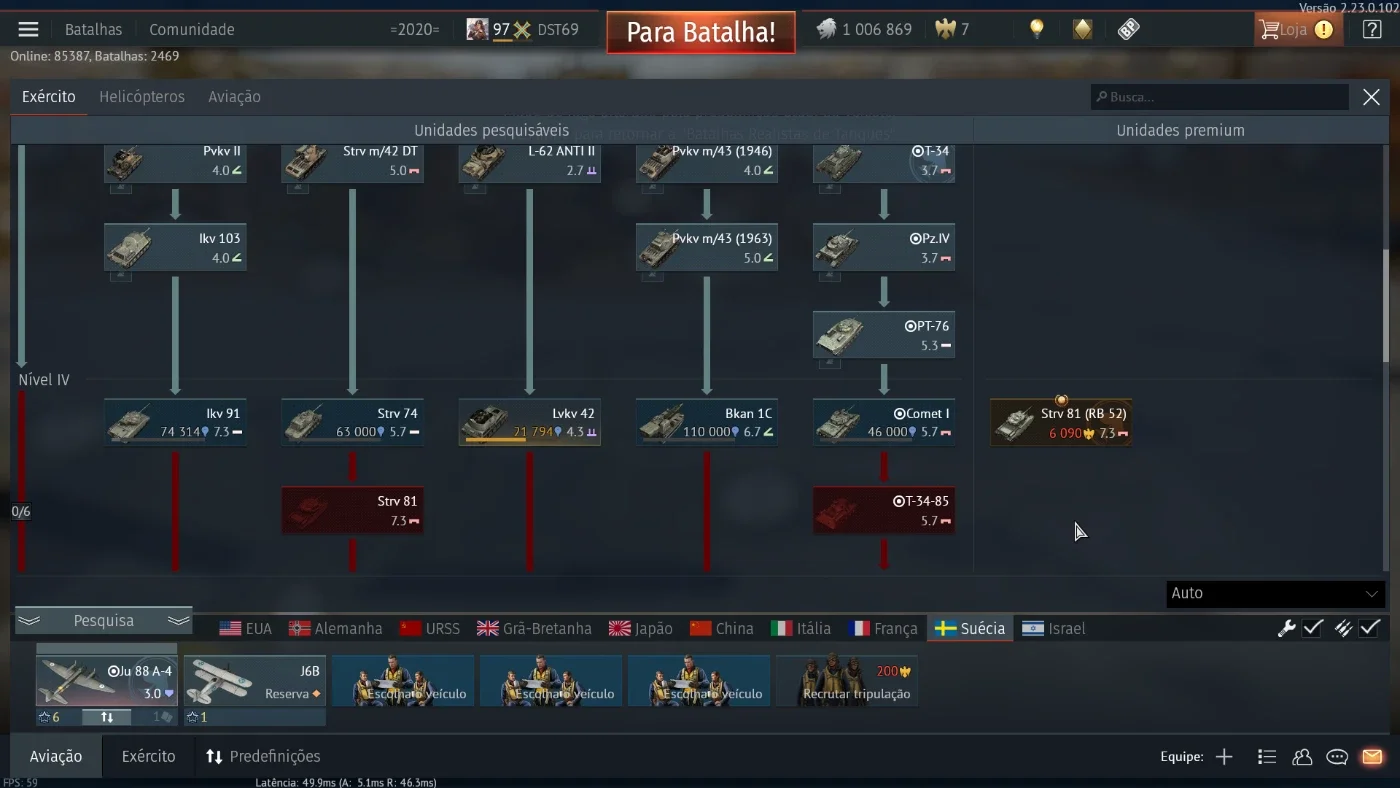Collapse the Pesquisa panel left chevron

[x=29, y=621]
